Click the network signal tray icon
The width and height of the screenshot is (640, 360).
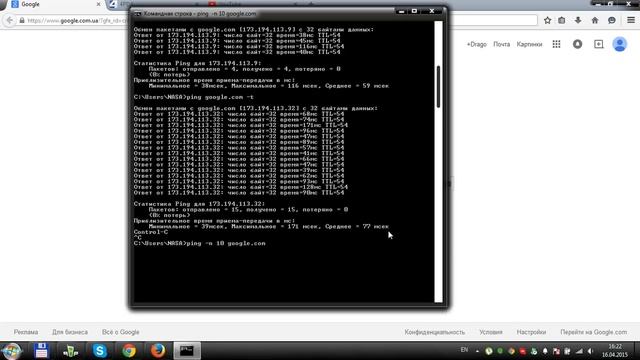(x=579, y=351)
